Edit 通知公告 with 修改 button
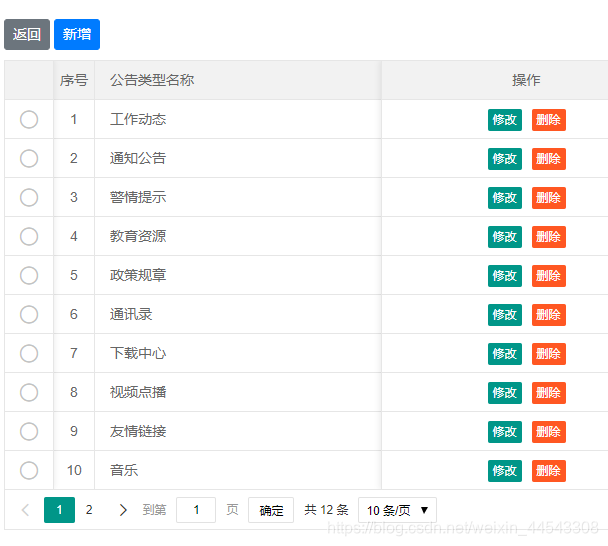 [505, 159]
